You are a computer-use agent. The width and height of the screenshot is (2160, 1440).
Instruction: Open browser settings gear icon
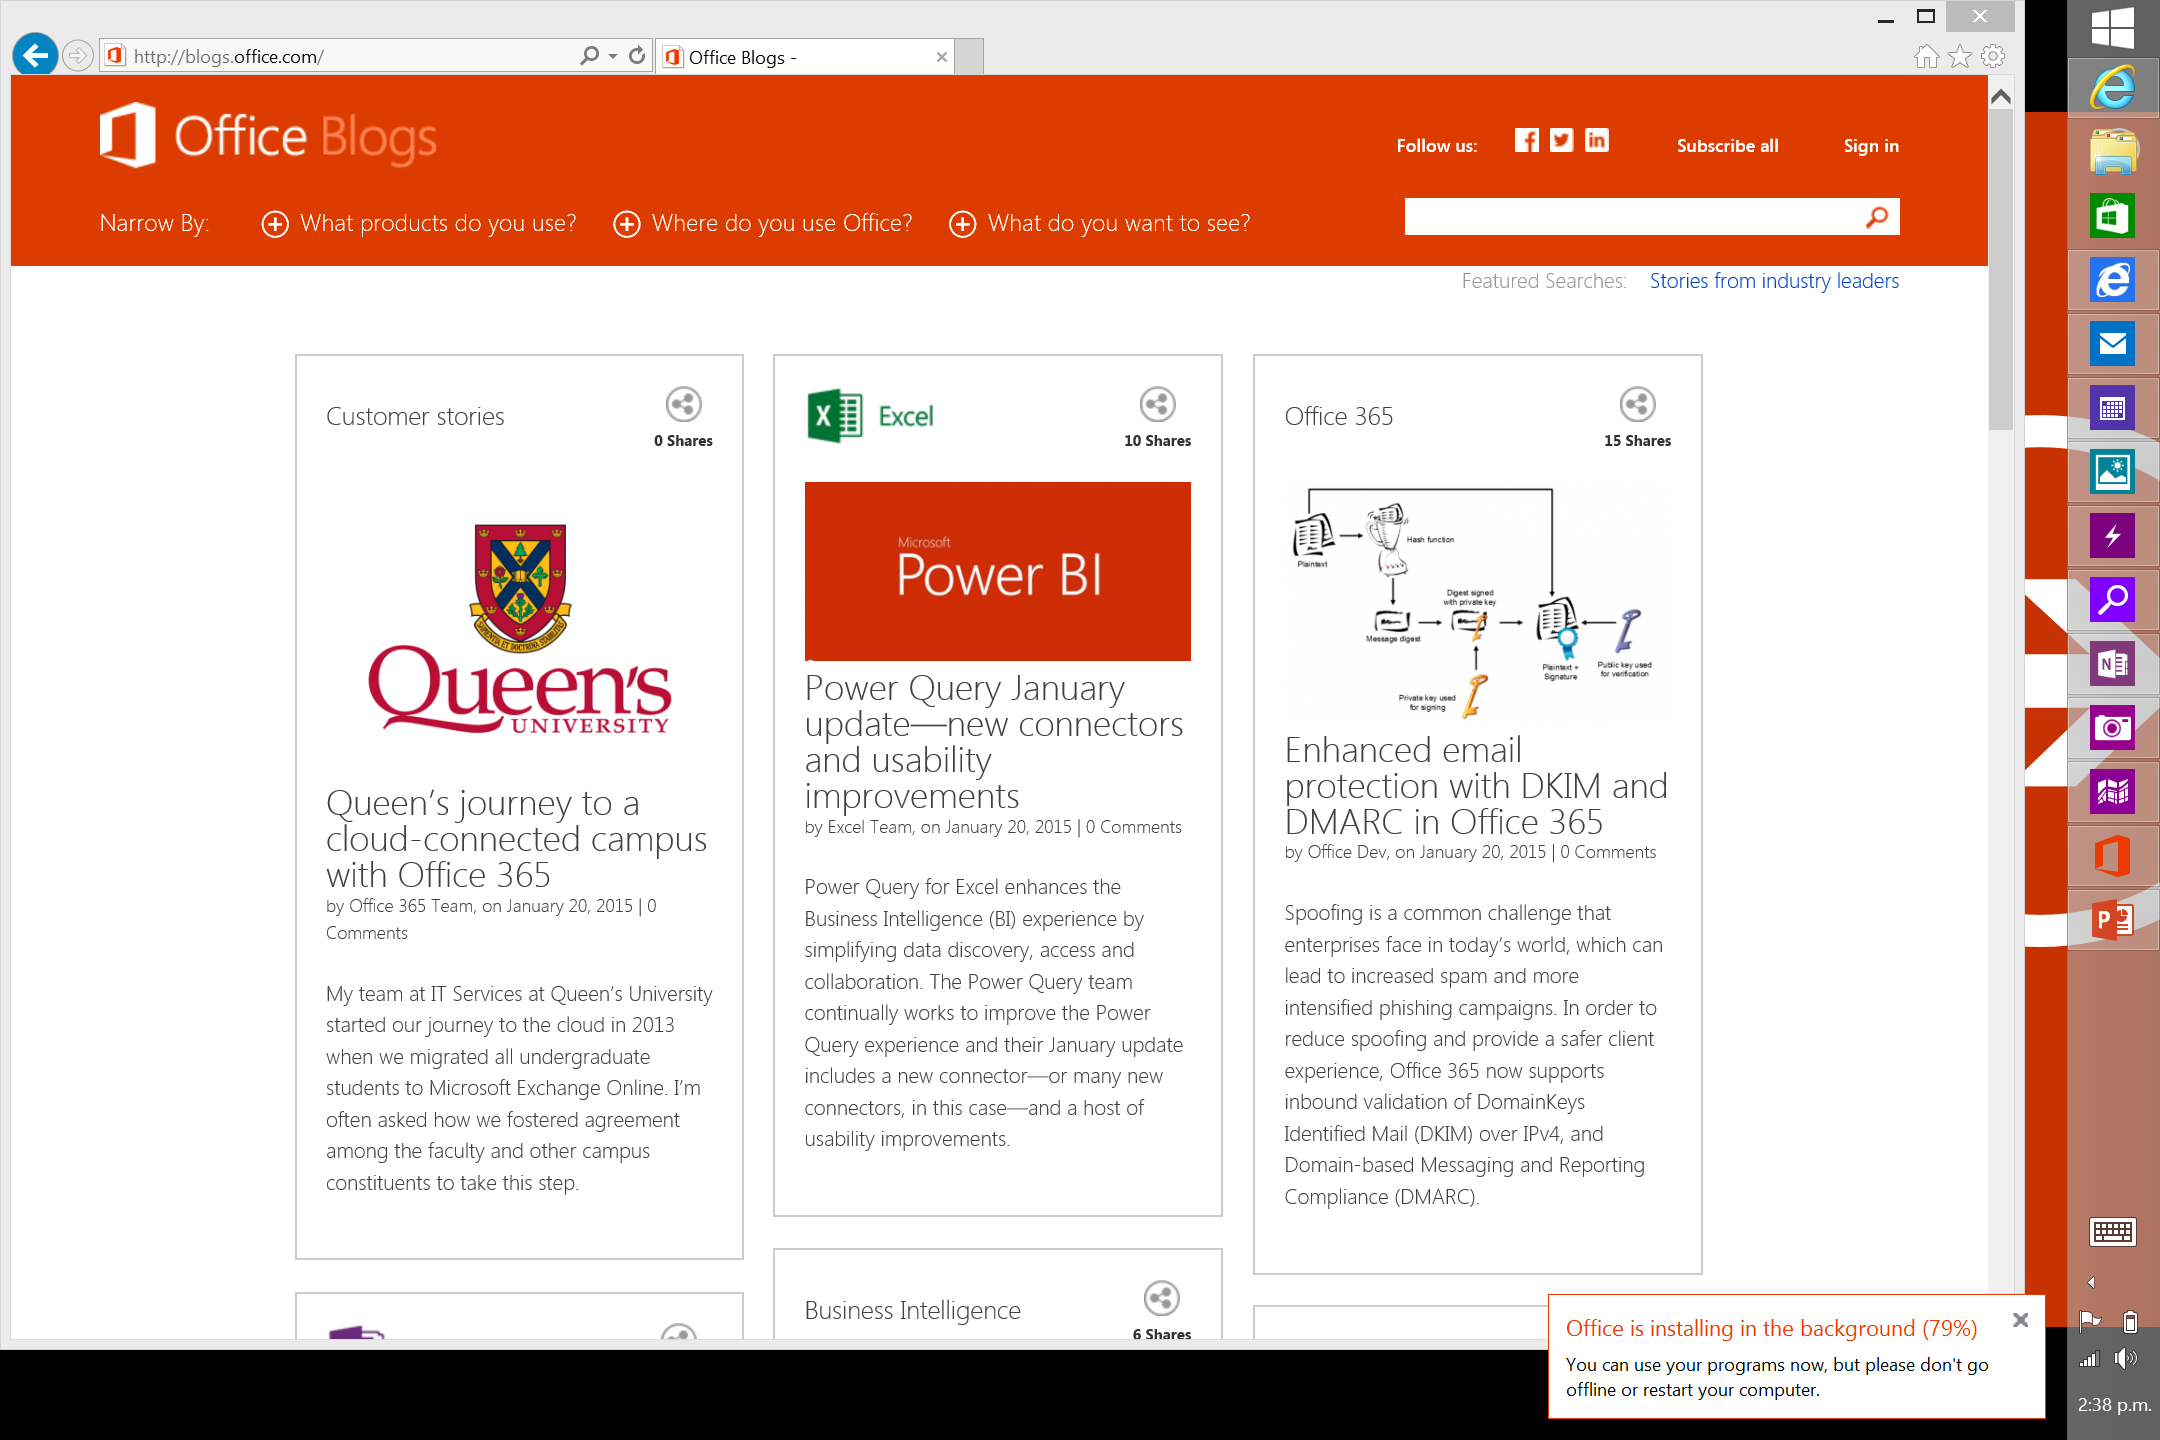click(x=1993, y=57)
